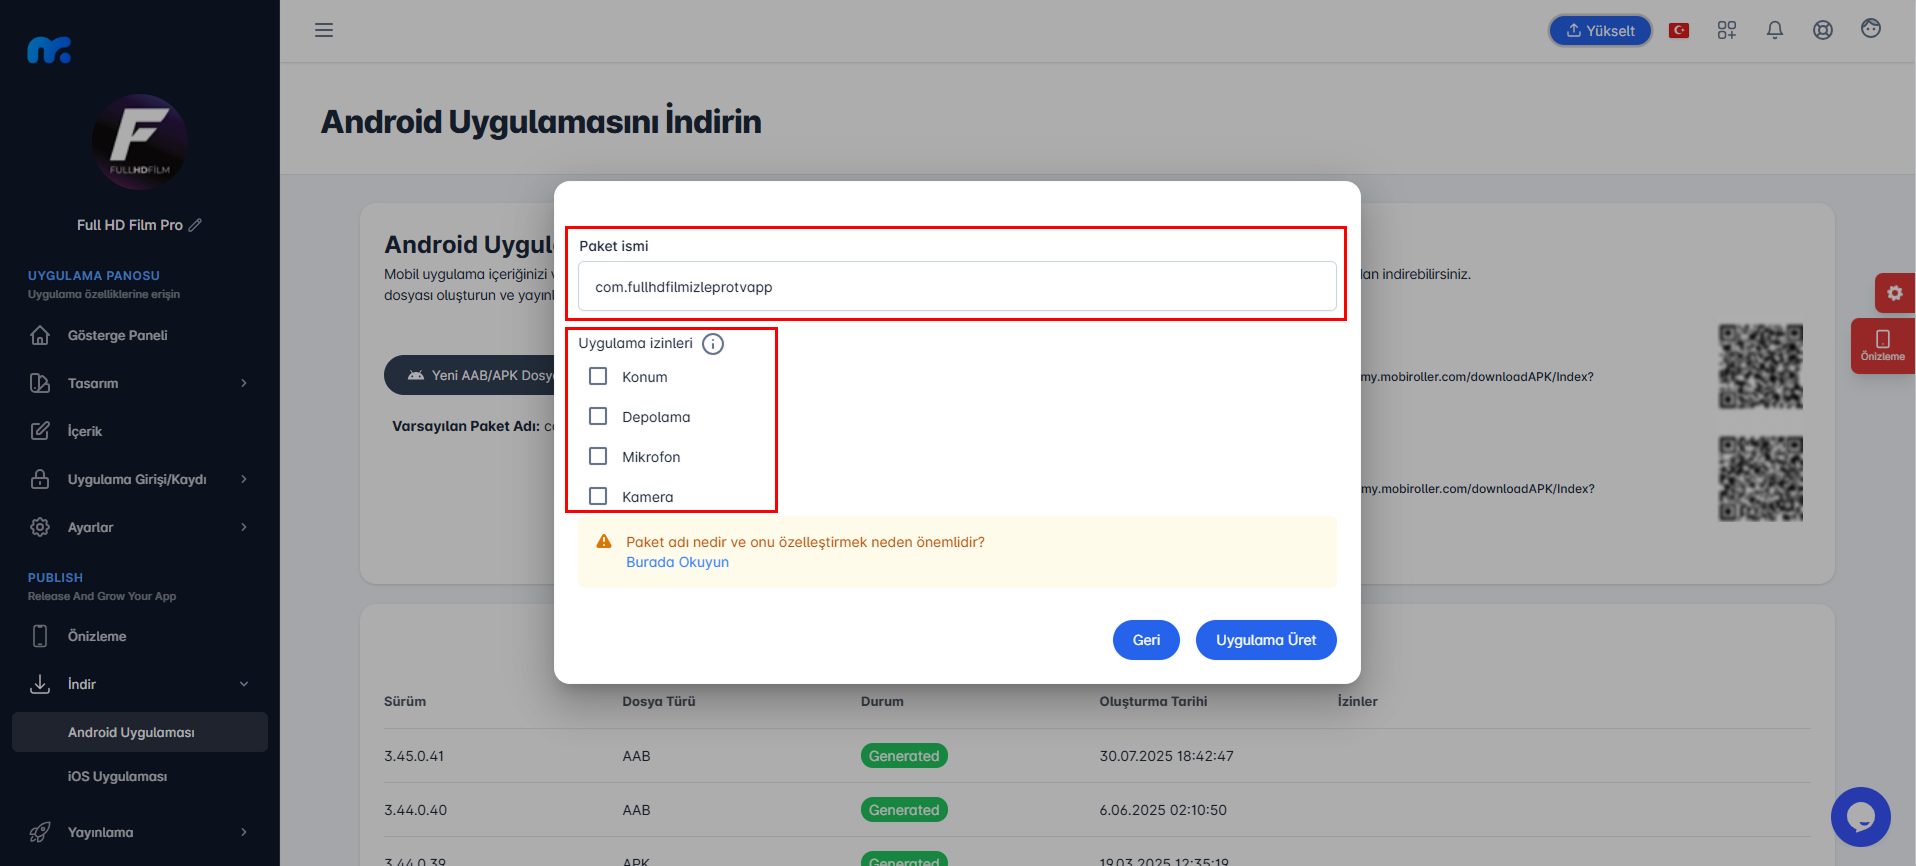
Task: Expand Uygulama Girişi/Kaydı submenu
Action: pos(140,479)
